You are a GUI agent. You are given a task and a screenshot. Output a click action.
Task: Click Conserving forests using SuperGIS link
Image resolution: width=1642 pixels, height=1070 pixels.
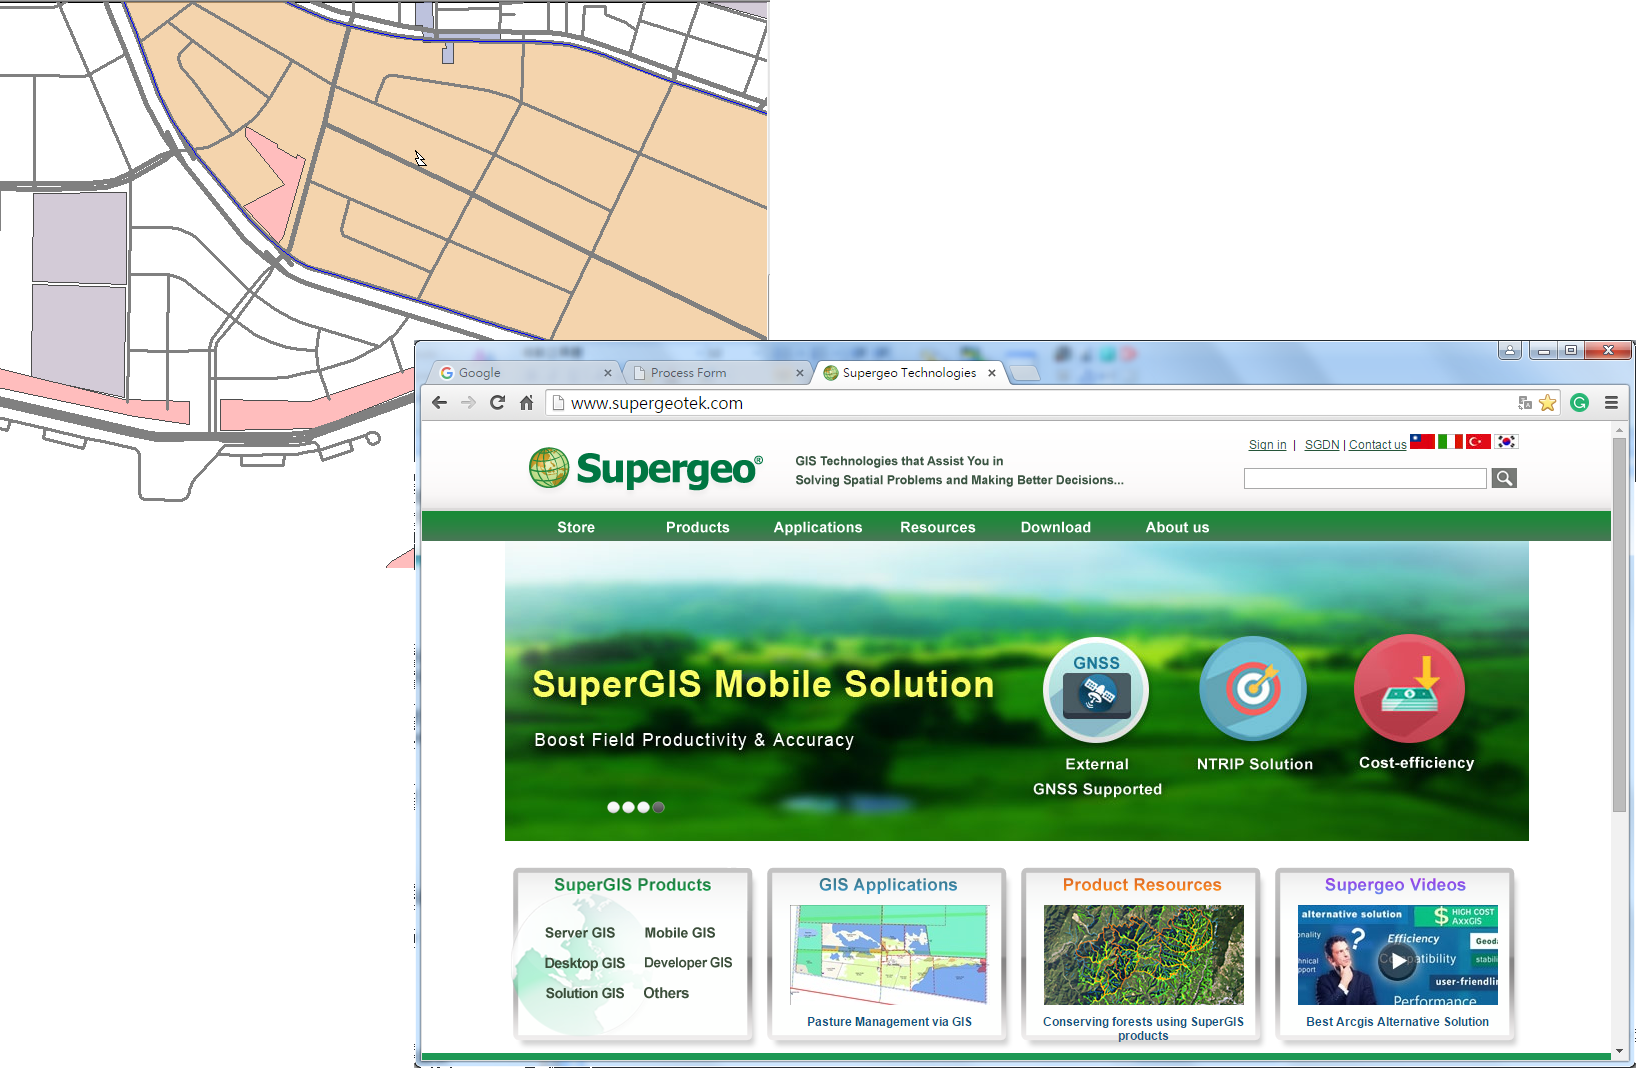click(1143, 1029)
